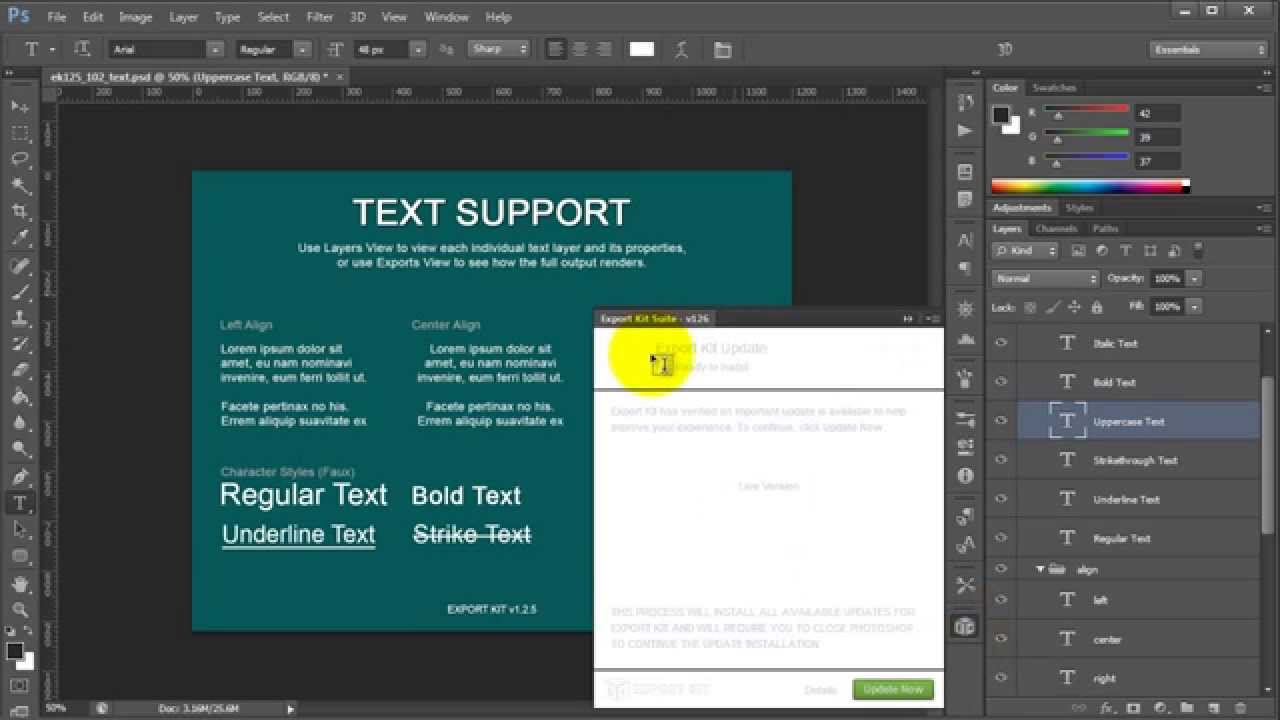Open the Window menu
Screen dimensions: 1280x720
447,17
